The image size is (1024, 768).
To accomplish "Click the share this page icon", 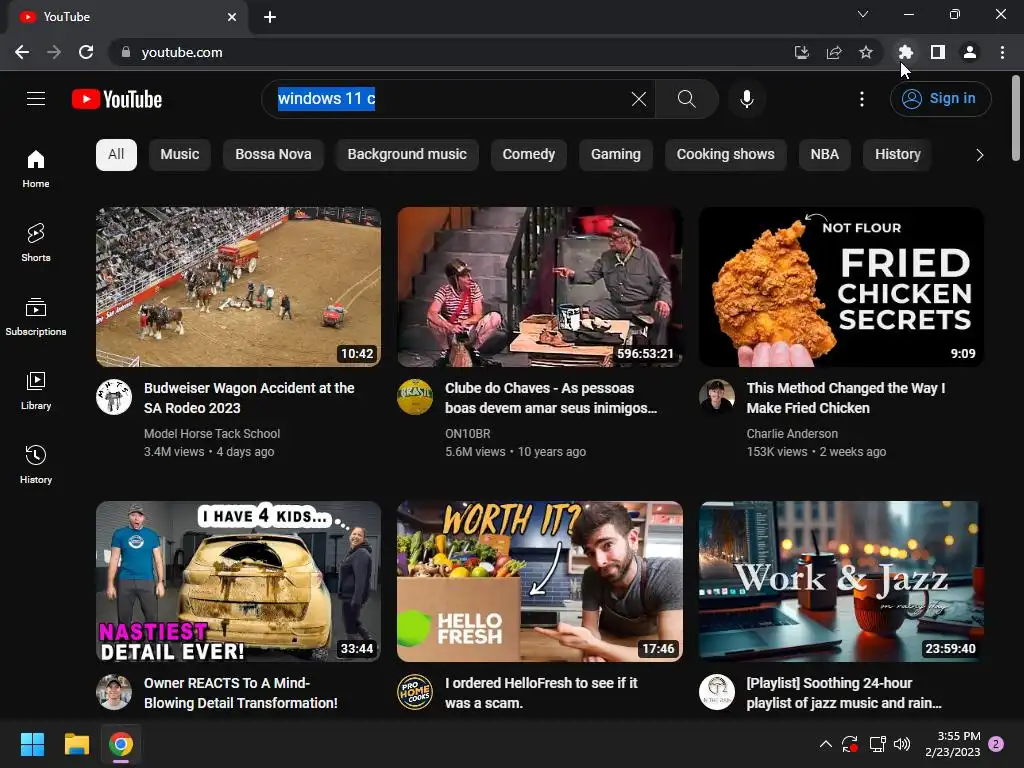I will [x=834, y=52].
